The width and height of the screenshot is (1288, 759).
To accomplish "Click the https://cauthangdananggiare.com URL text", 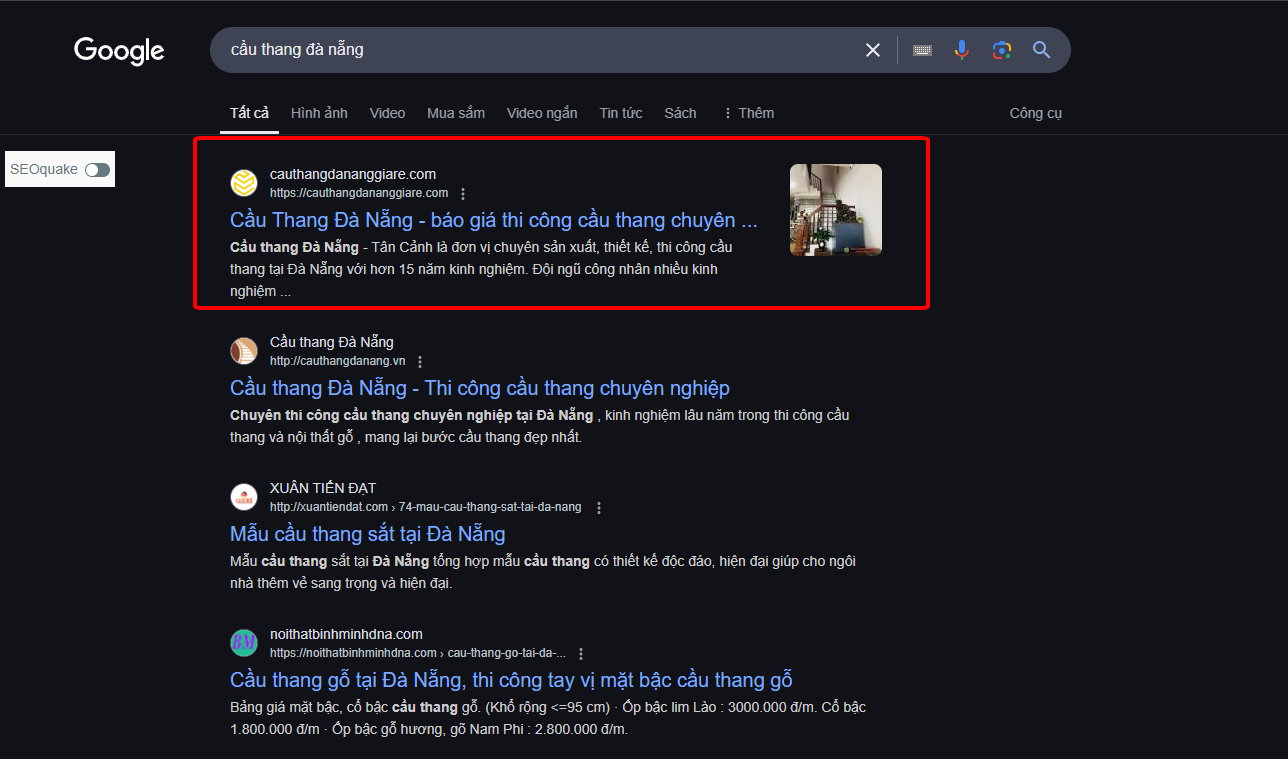I will click(x=359, y=193).
